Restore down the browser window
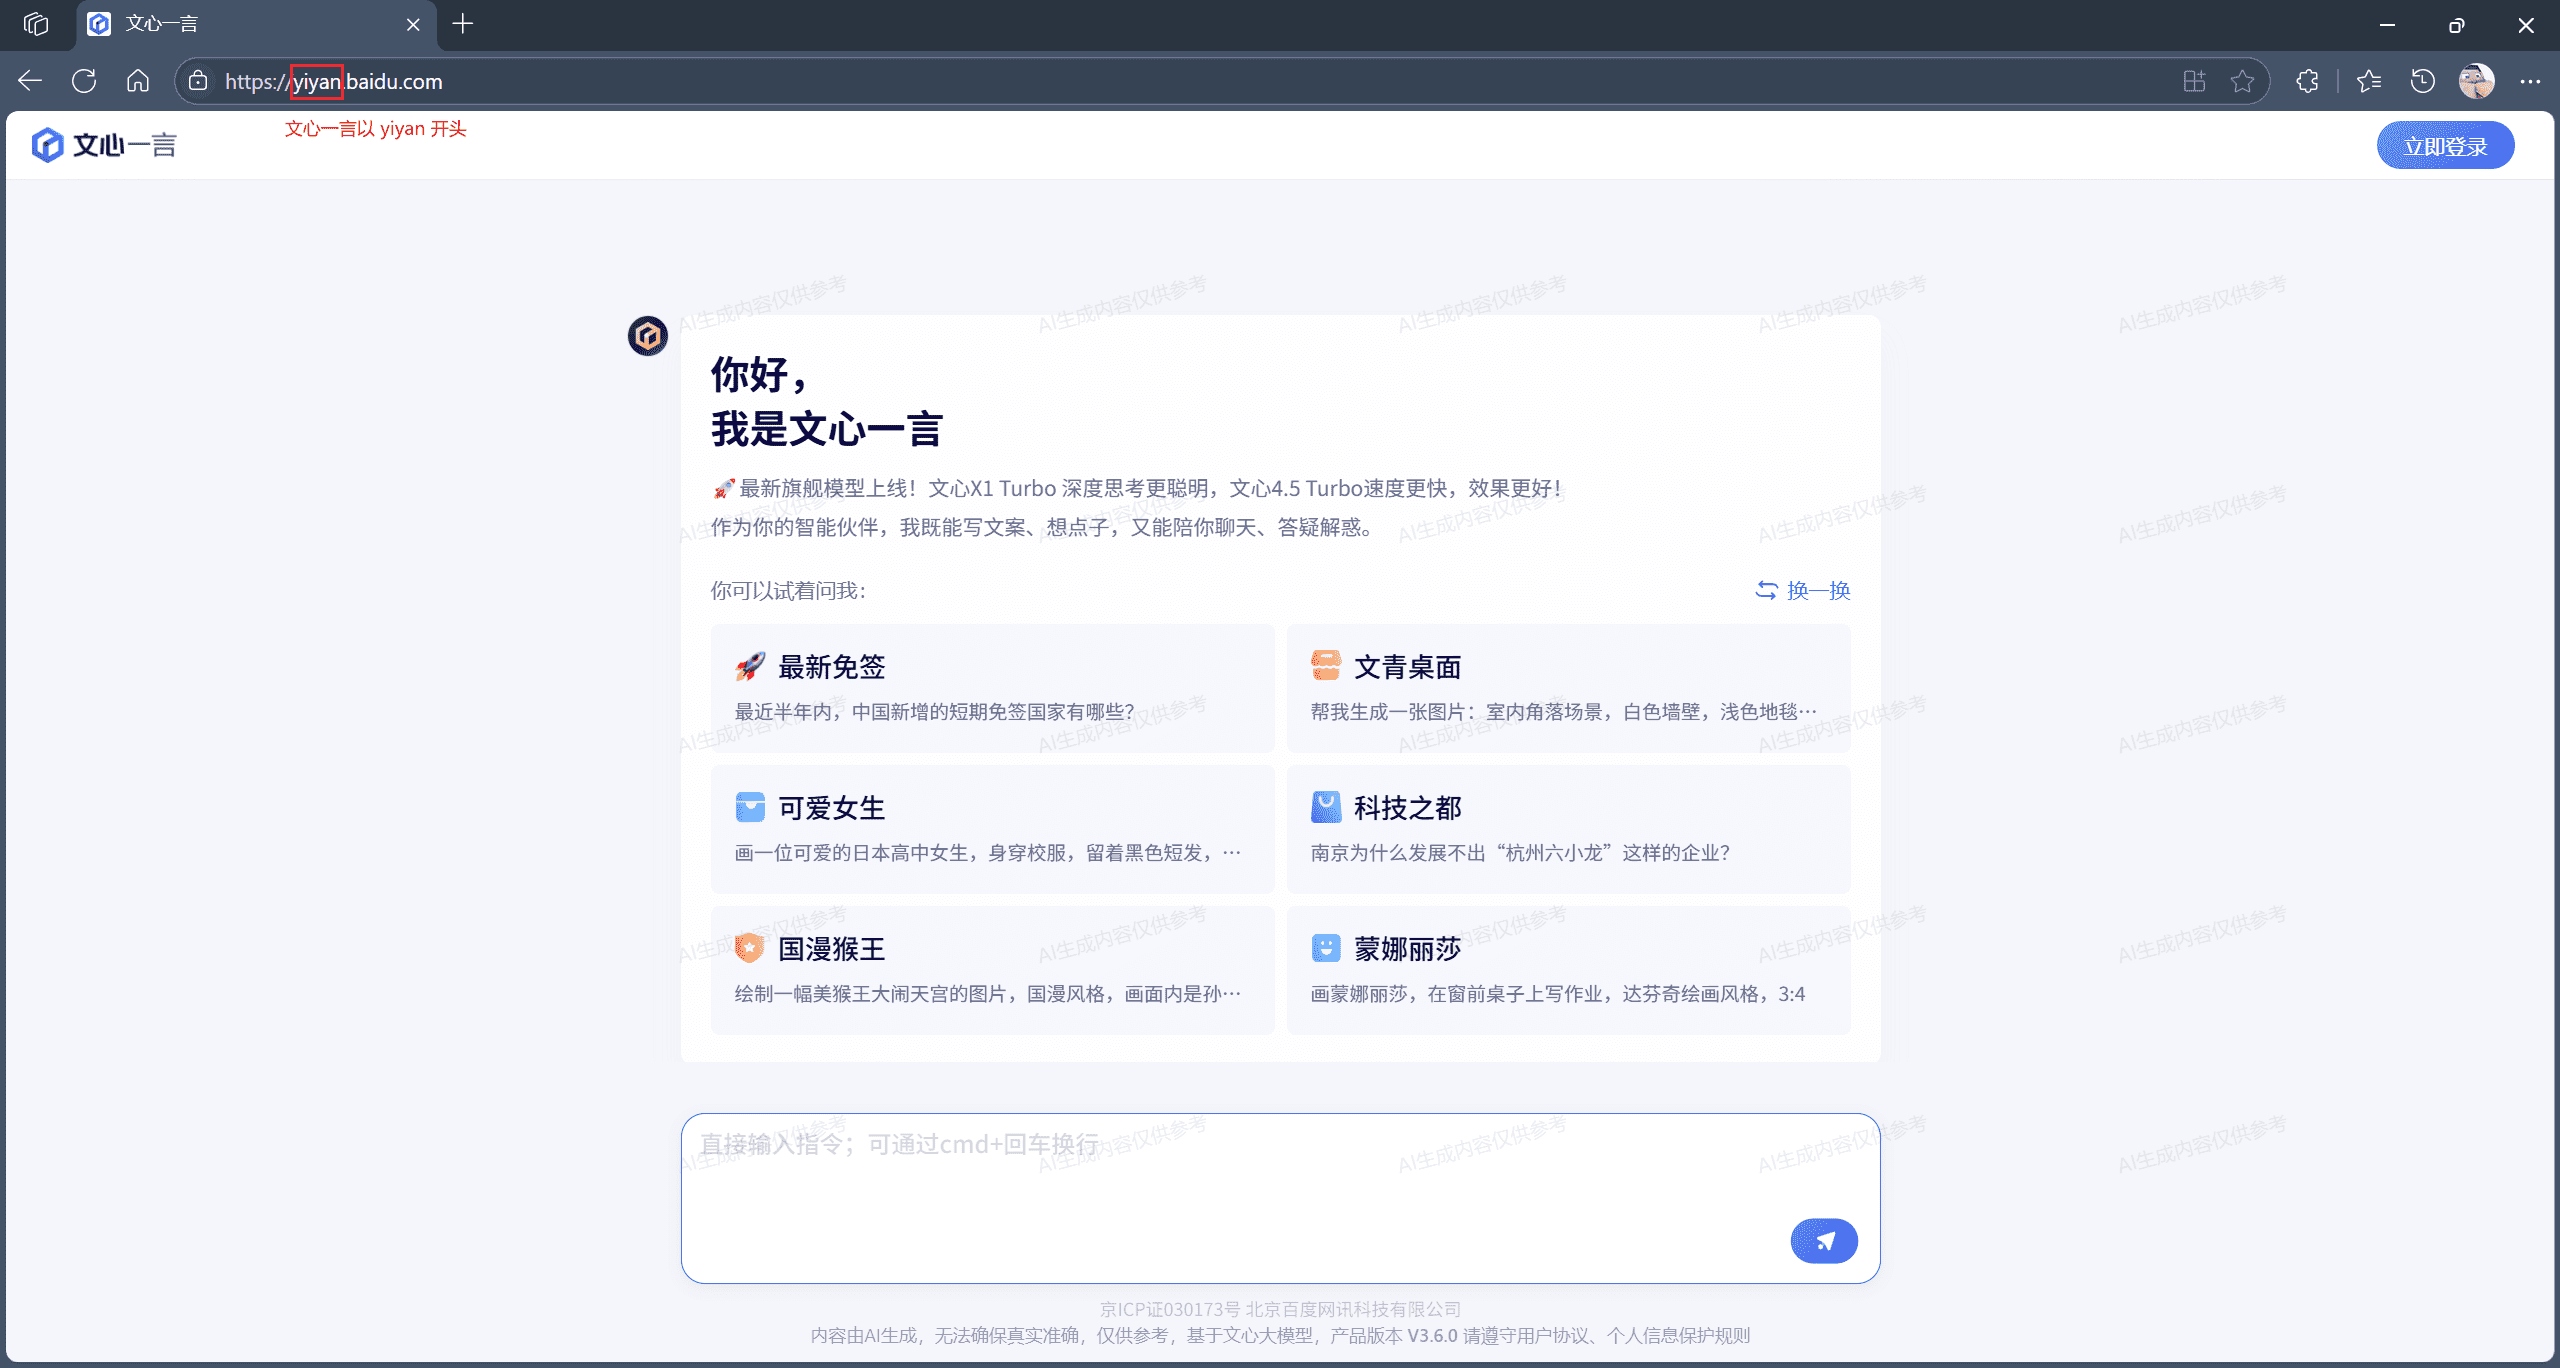2560x1368 pixels. (x=2456, y=24)
